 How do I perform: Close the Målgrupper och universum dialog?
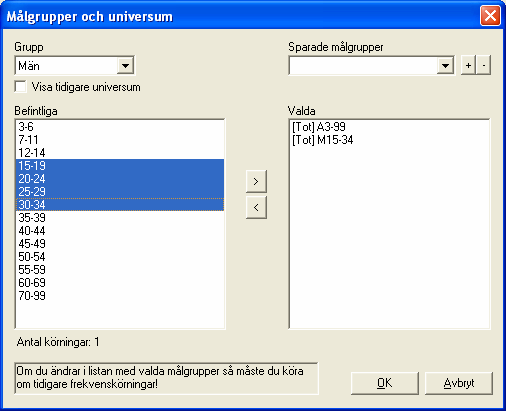pos(490,16)
